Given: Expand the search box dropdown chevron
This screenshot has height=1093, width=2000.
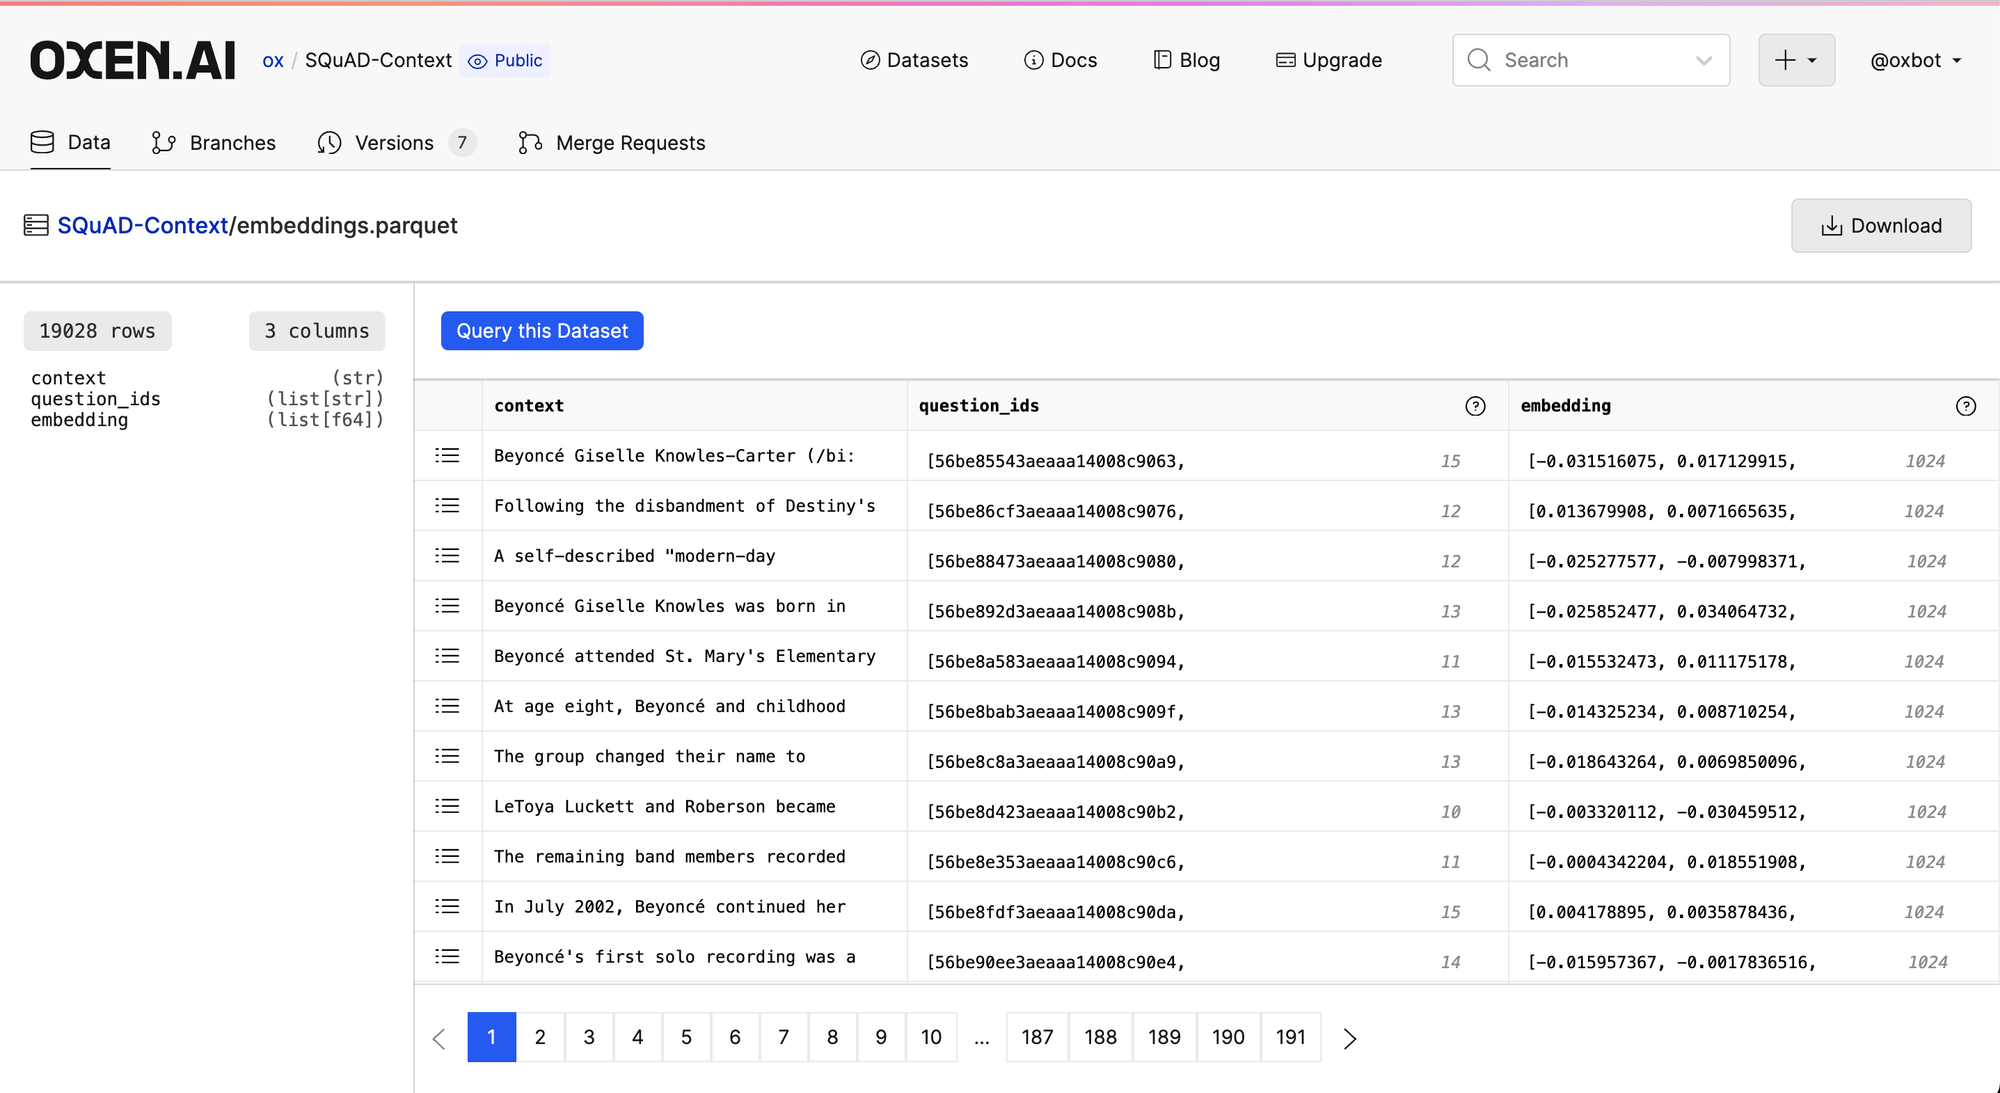Looking at the screenshot, I should click(1704, 61).
